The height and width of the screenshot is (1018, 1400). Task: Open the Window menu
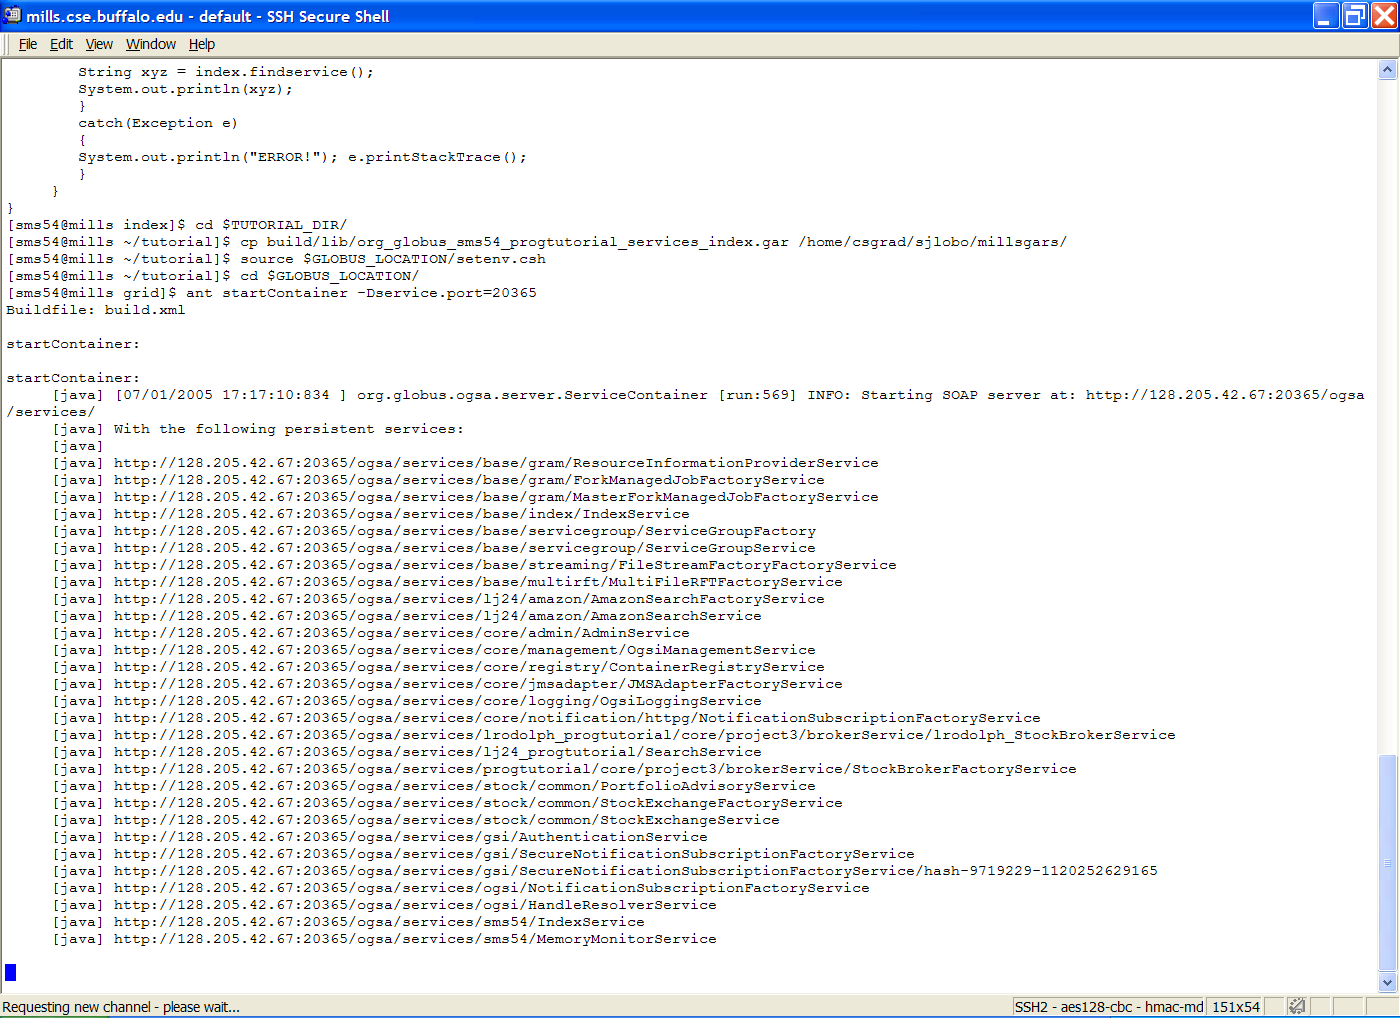pos(150,44)
